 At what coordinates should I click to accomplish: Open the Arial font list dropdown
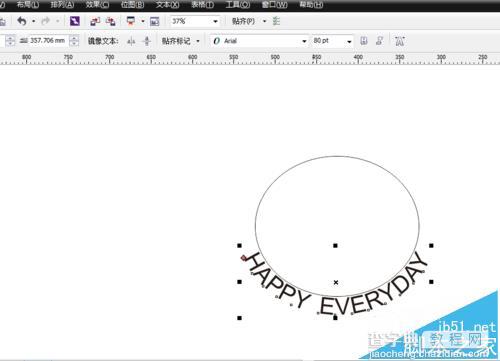pyautogui.click(x=304, y=41)
